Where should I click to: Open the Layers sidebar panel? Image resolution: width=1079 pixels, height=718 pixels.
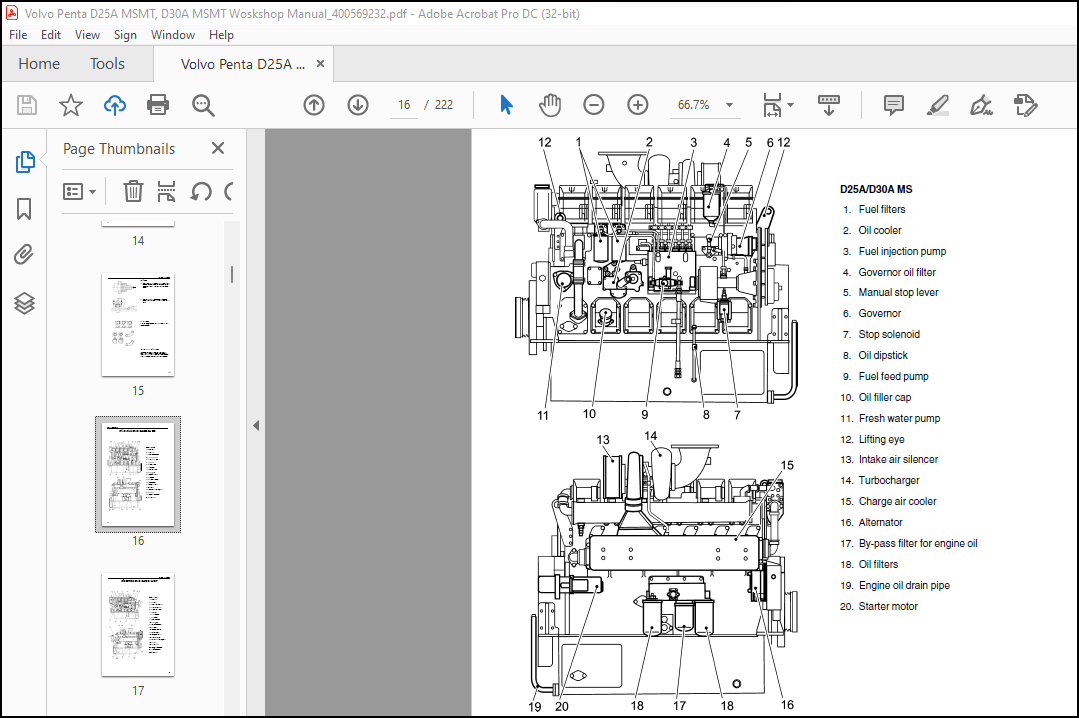point(24,303)
